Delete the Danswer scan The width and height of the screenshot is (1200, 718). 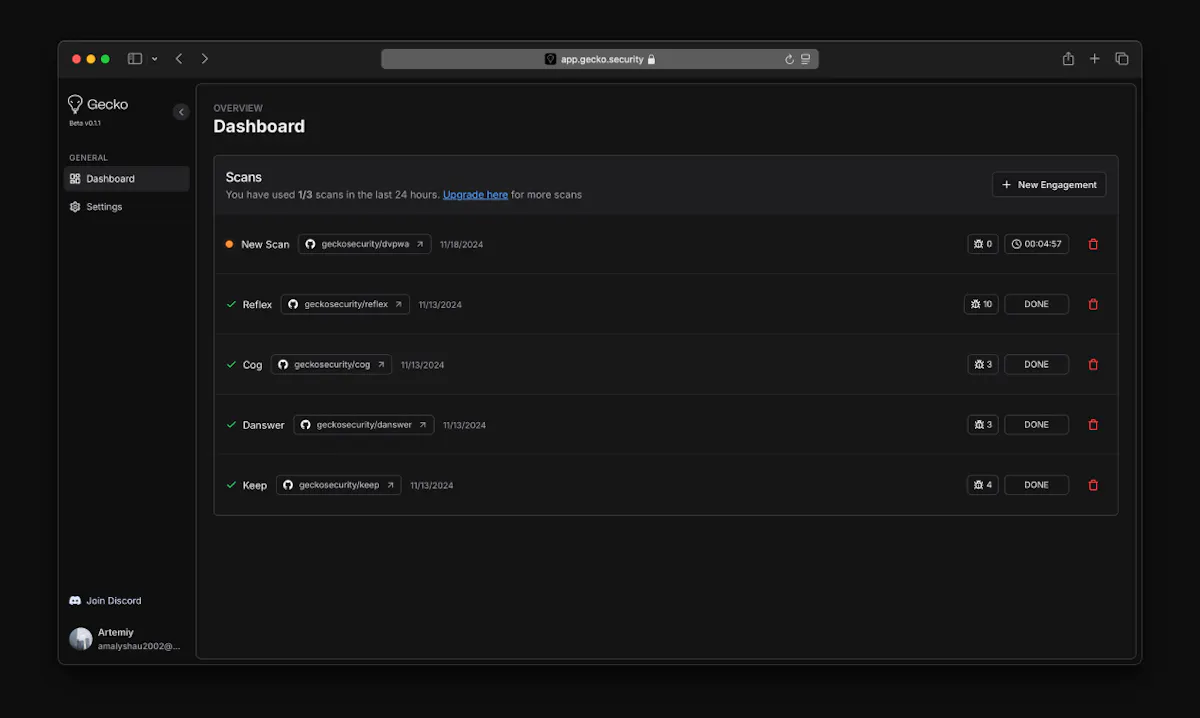pyautogui.click(x=1093, y=424)
